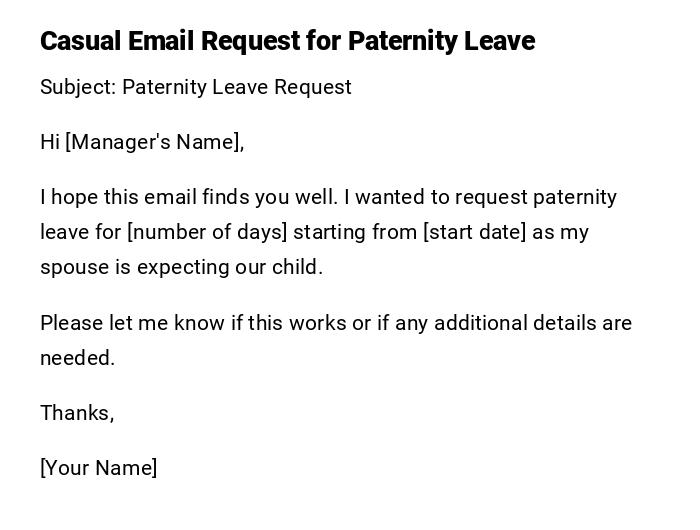The height and width of the screenshot is (530, 700).
Task: Click "Paternity Leave Request" in the subject line
Action: point(237,87)
